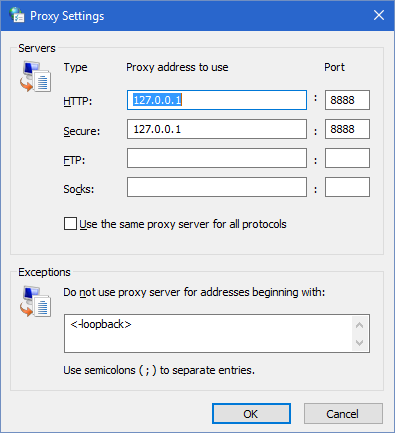Click the Exceptions section computer icon
The image size is (395, 433).
click(35, 301)
